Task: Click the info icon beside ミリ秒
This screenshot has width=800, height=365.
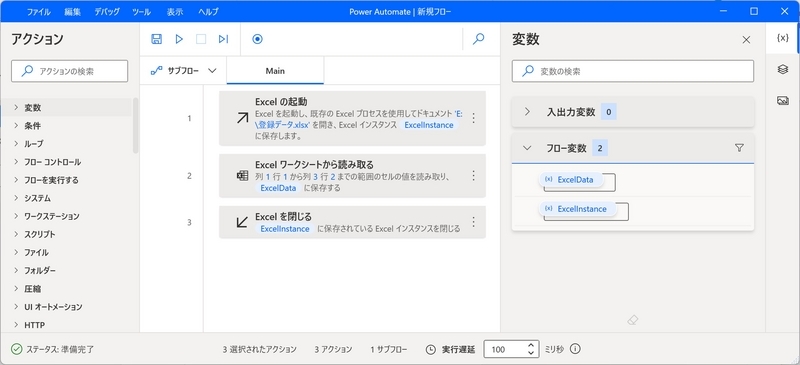Action: [x=575, y=349]
